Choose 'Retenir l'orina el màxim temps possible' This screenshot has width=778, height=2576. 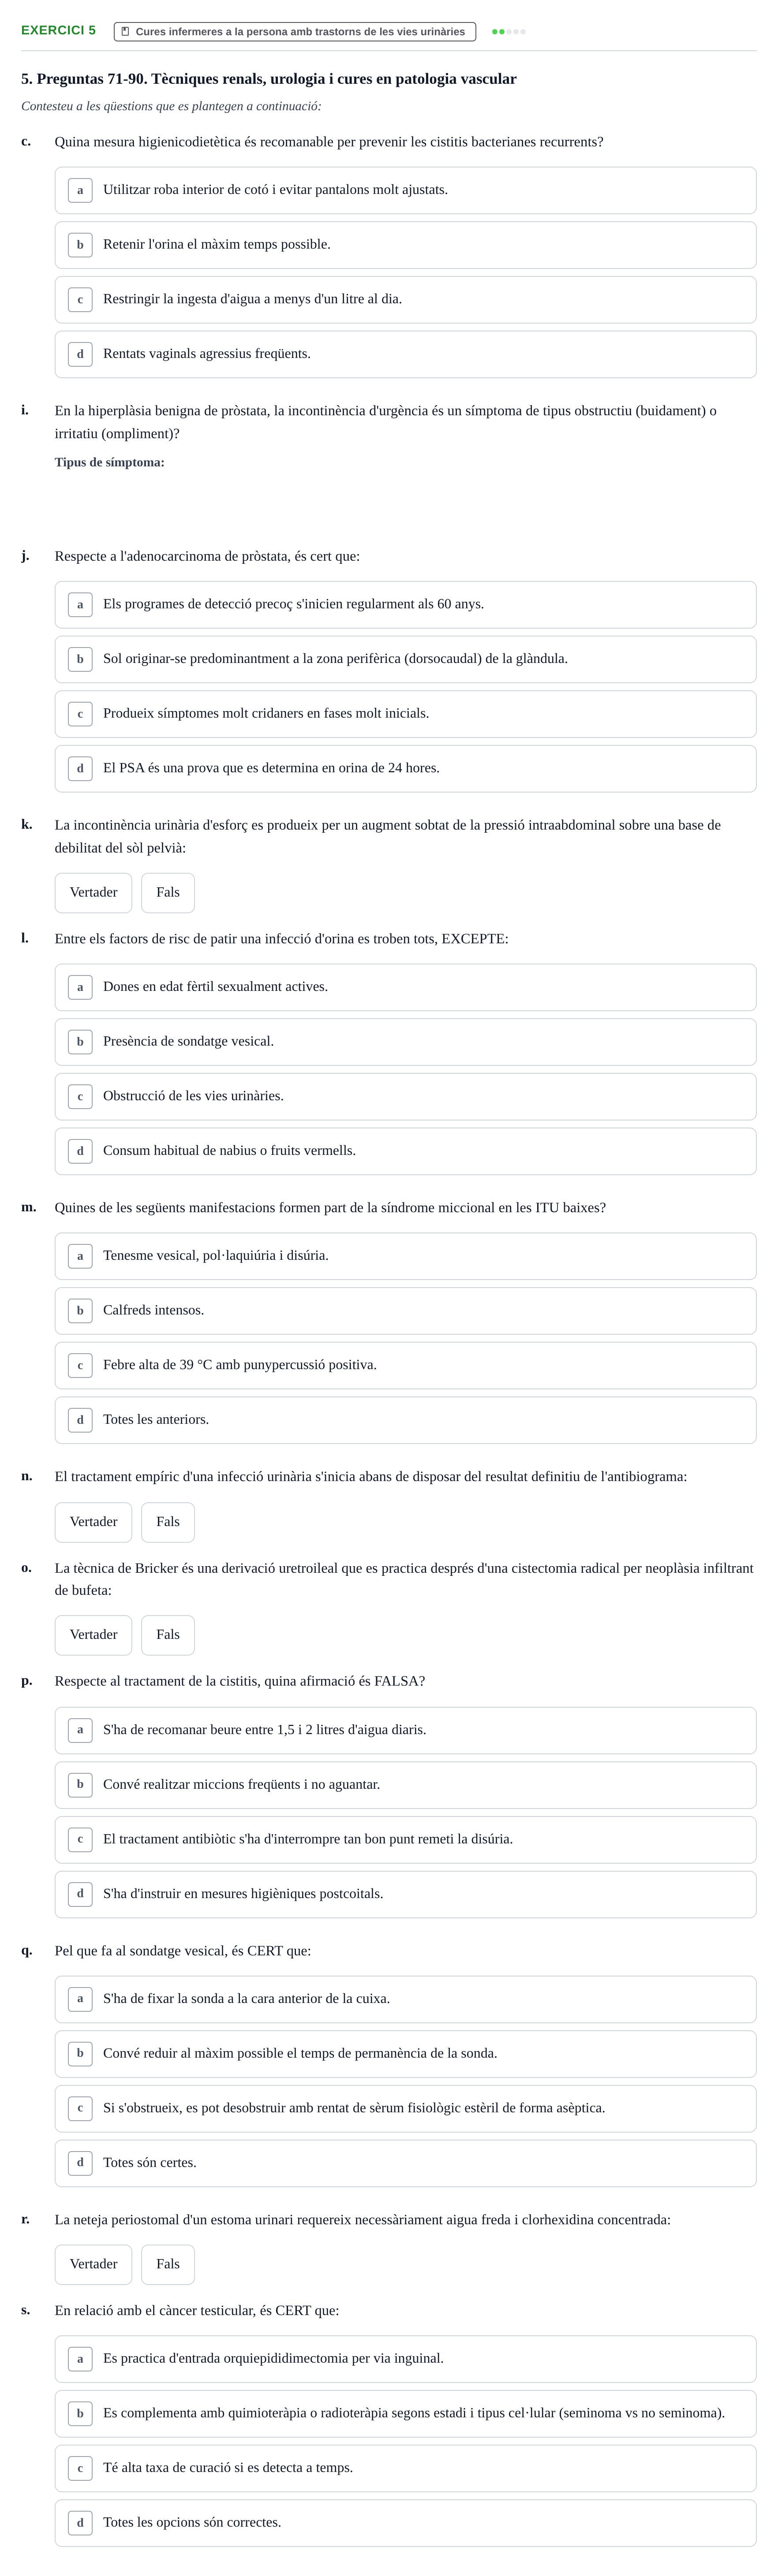(x=405, y=245)
